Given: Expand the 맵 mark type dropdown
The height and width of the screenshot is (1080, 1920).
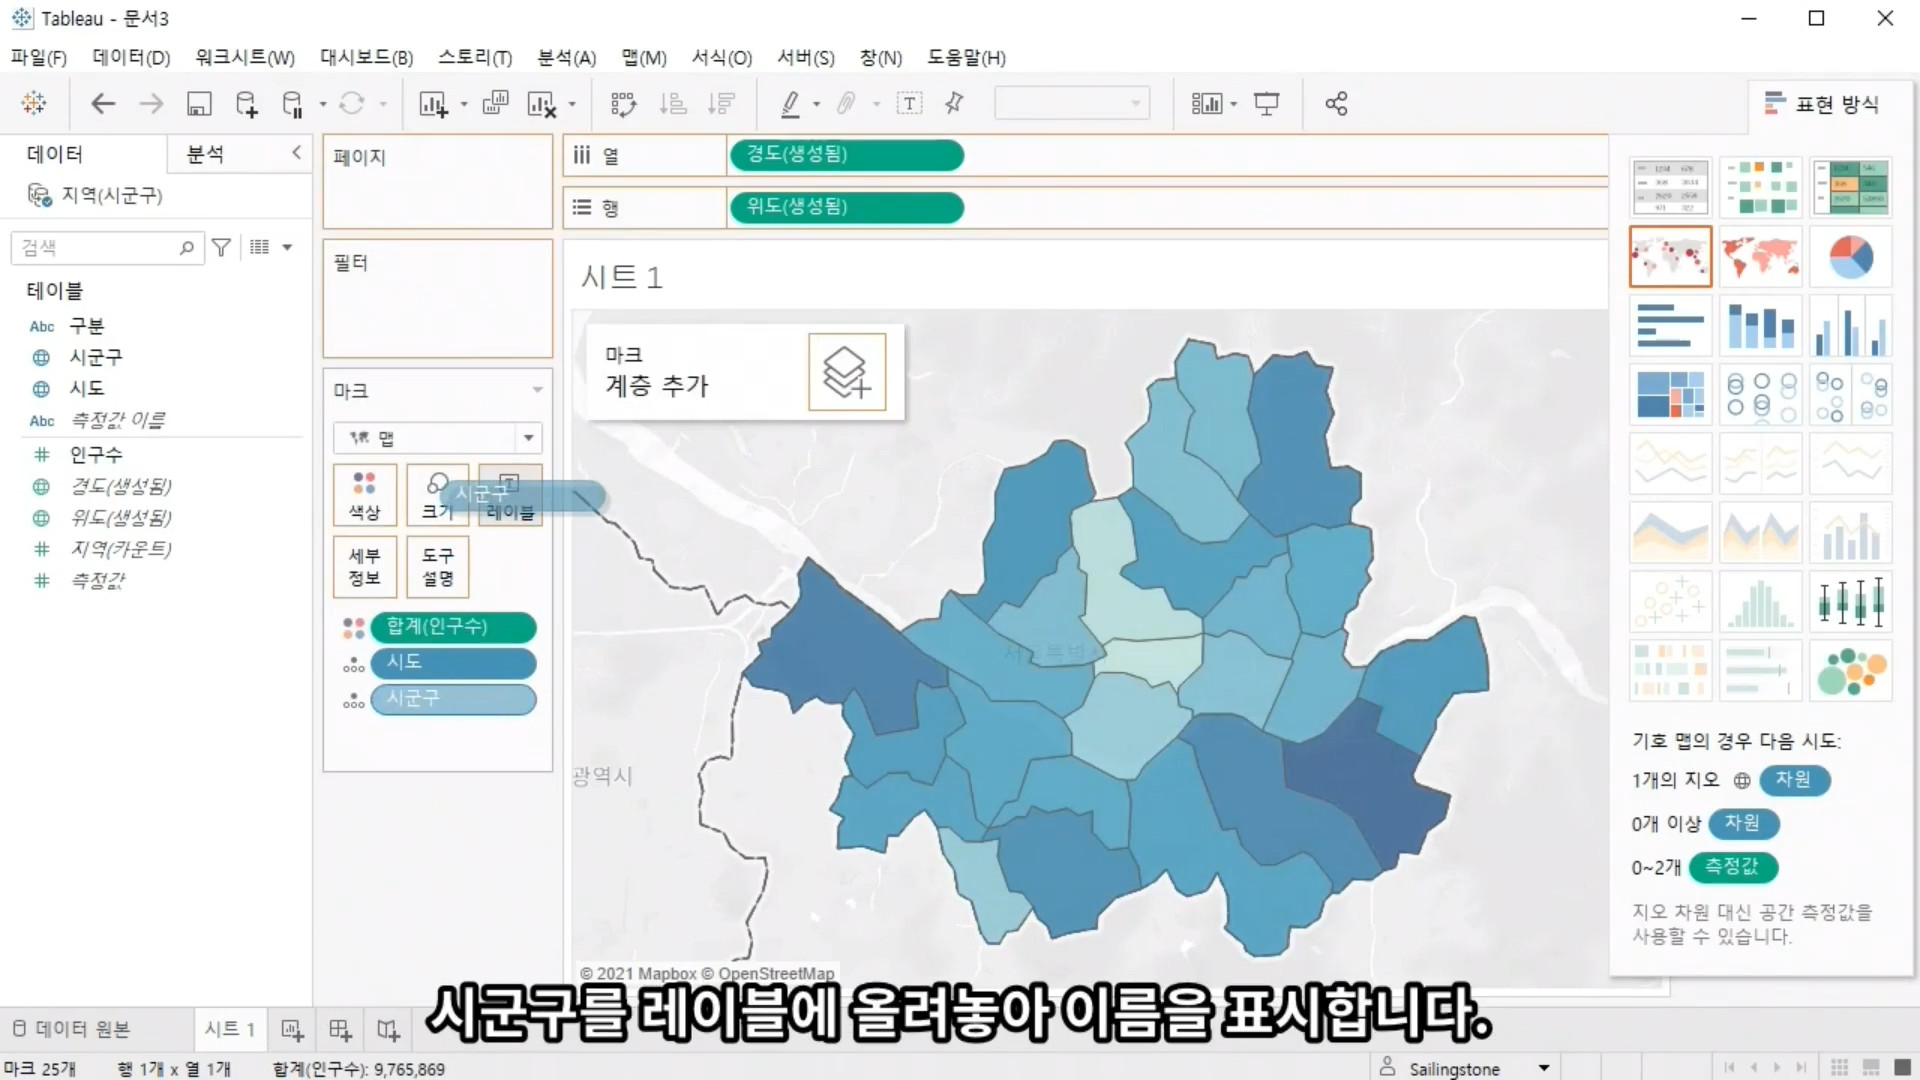Looking at the screenshot, I should pyautogui.click(x=528, y=438).
